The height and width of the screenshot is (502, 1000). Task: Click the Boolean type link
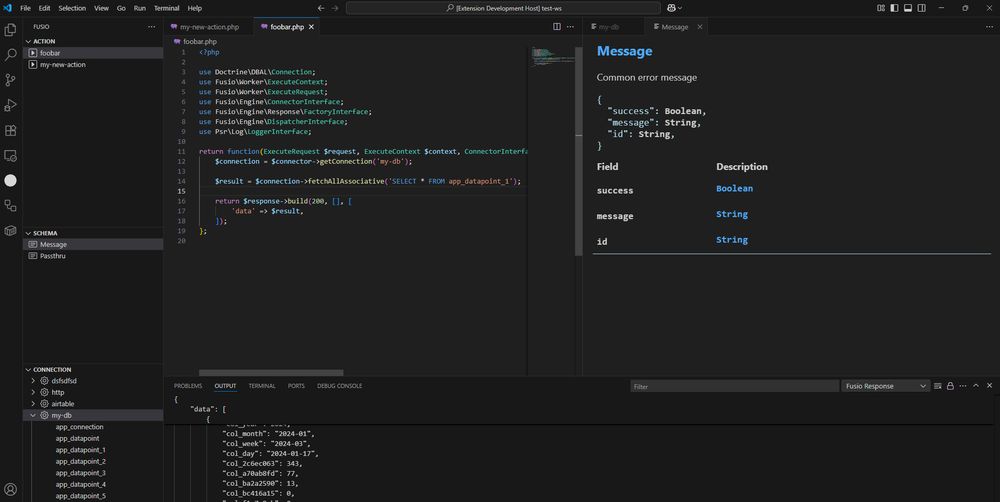click(734, 189)
